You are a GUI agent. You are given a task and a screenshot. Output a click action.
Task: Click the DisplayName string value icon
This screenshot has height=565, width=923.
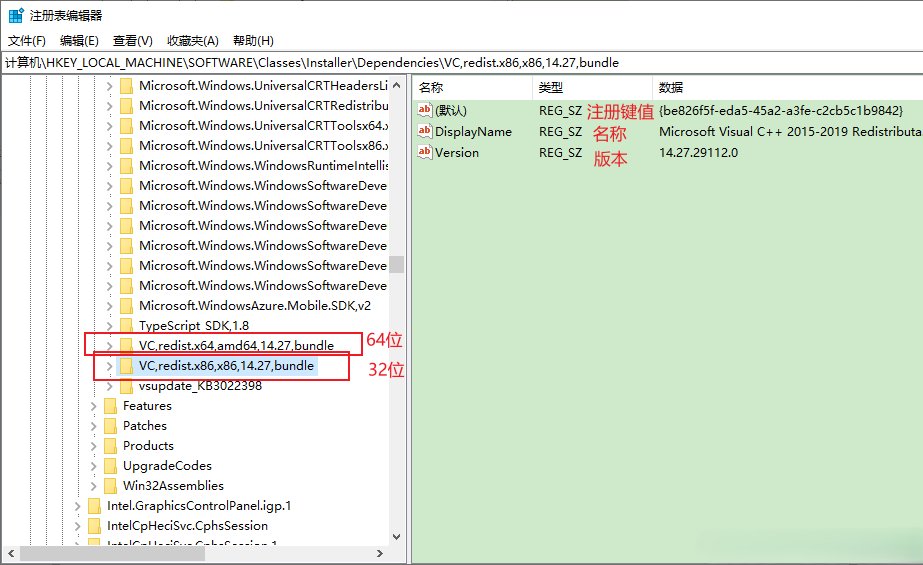[424, 131]
